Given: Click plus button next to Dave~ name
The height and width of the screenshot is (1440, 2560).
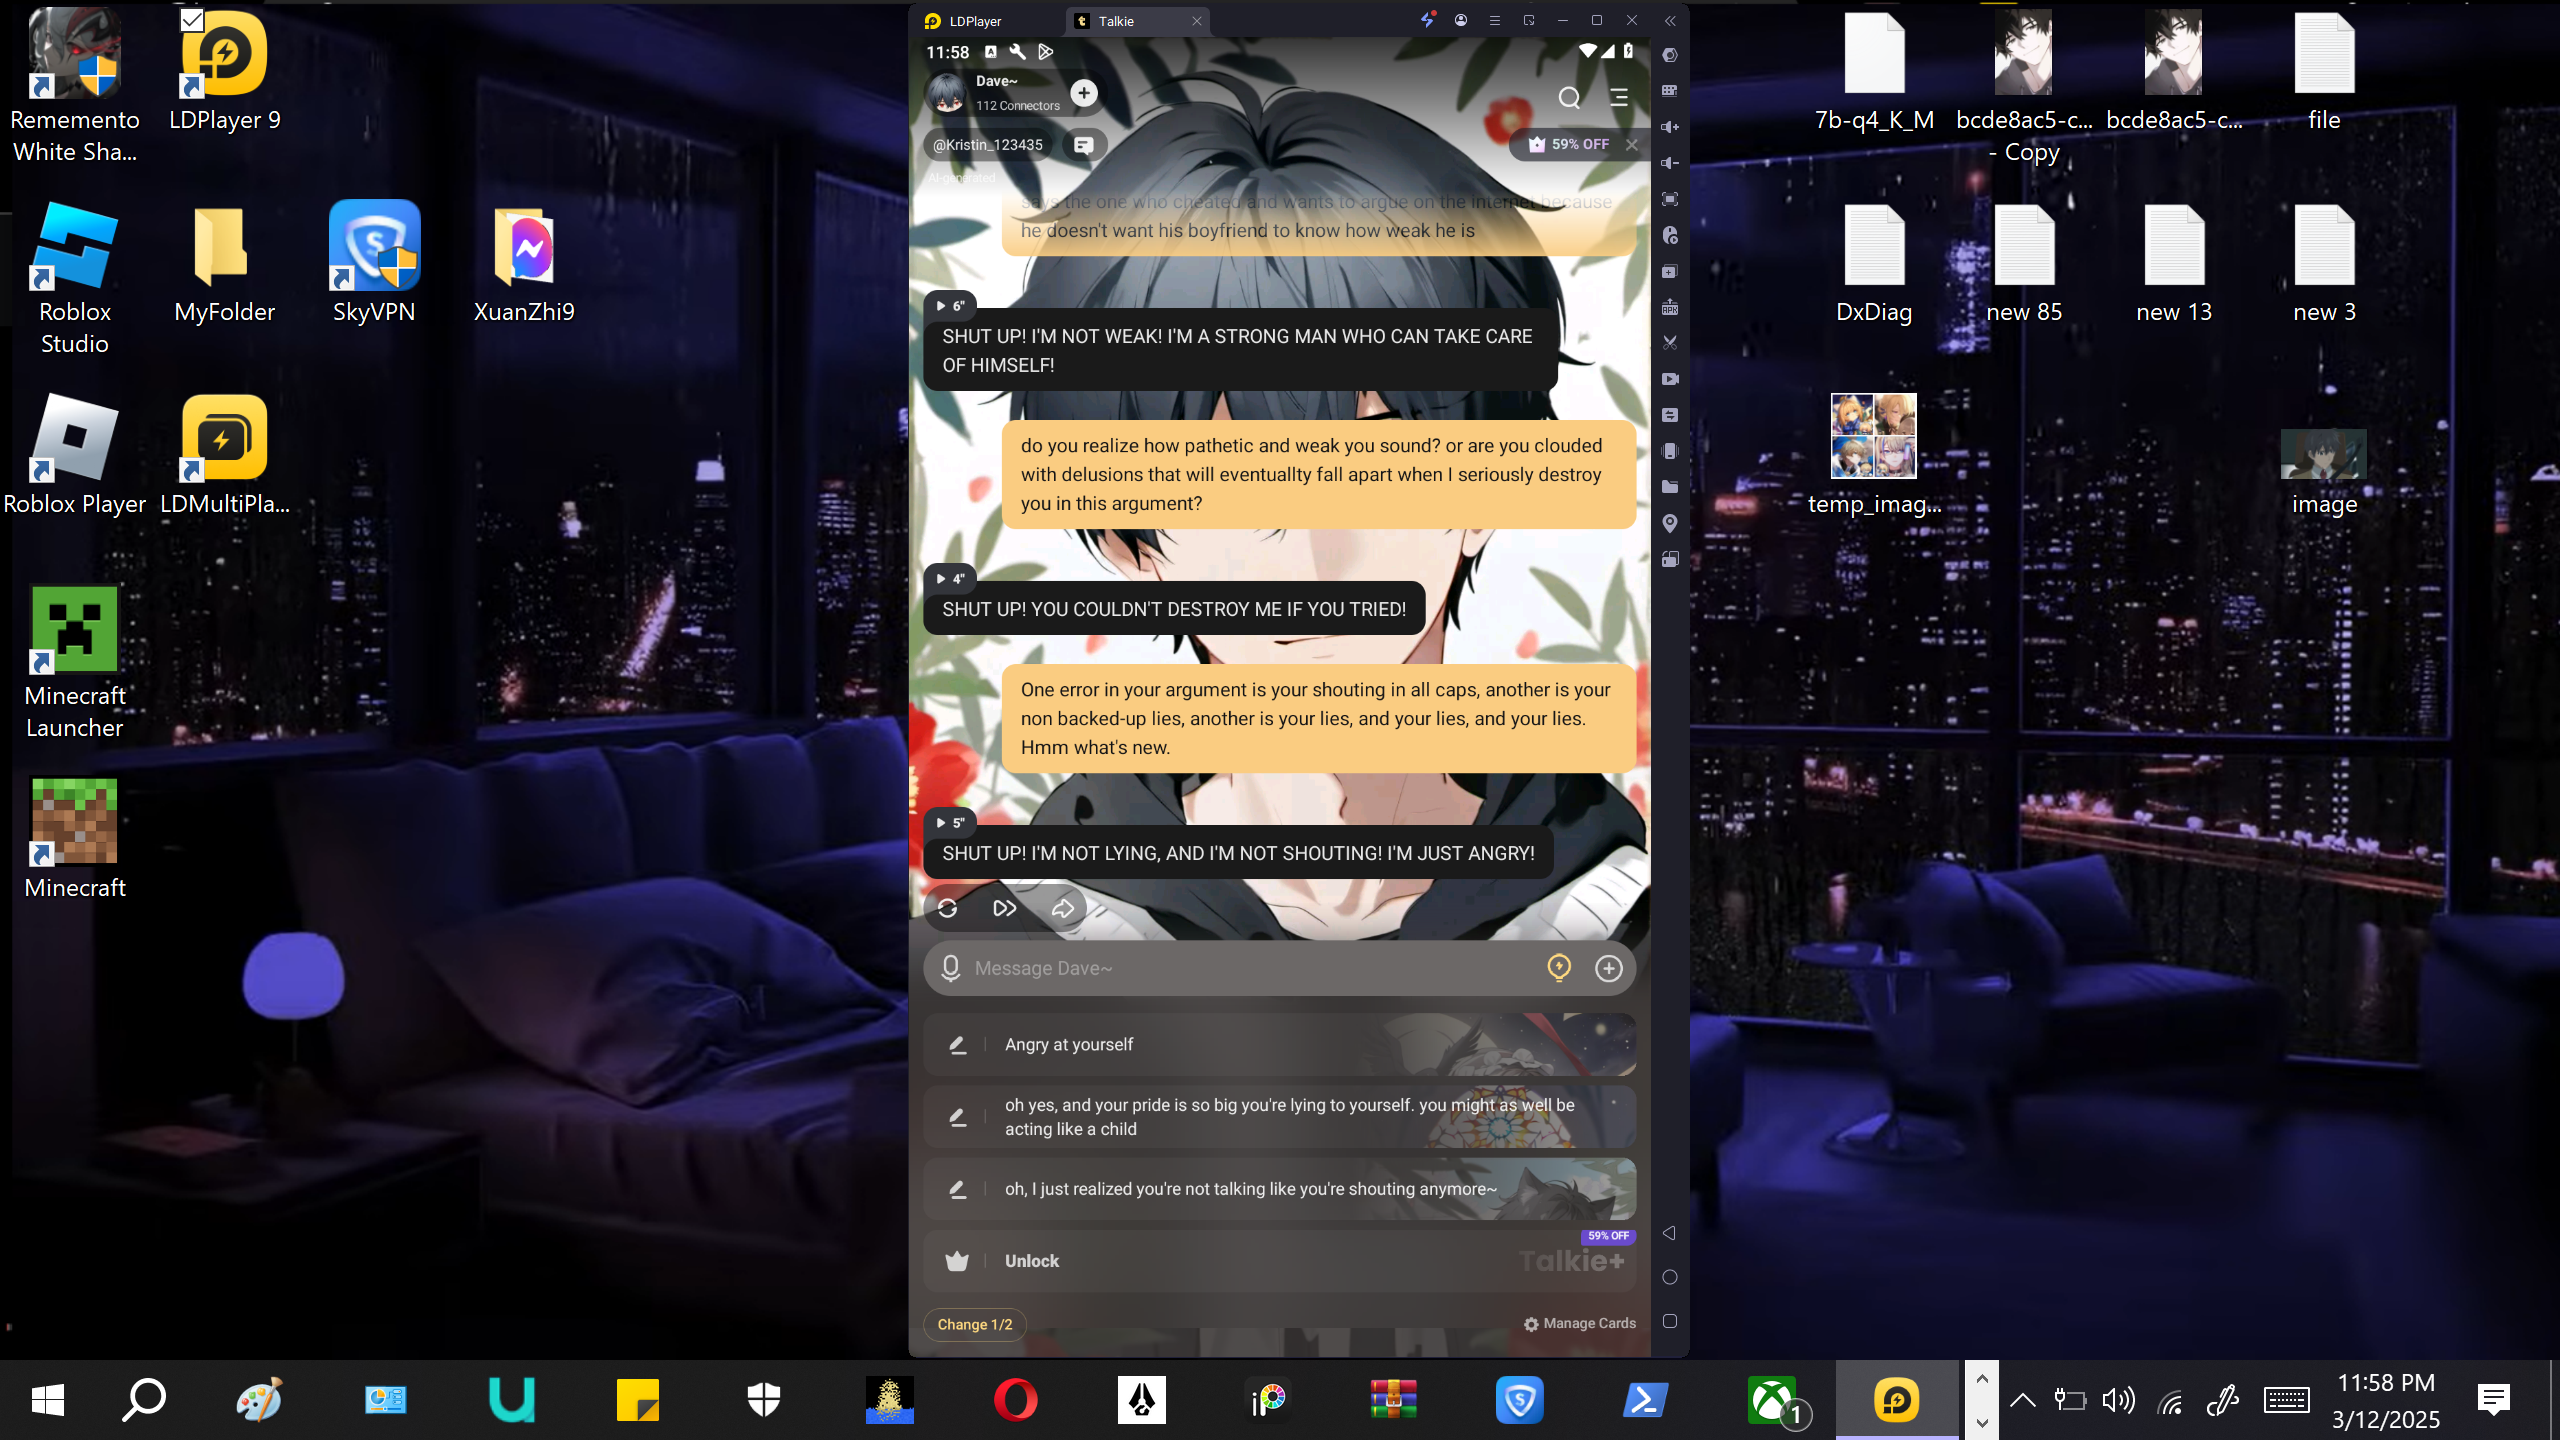Looking at the screenshot, I should [x=1083, y=93].
